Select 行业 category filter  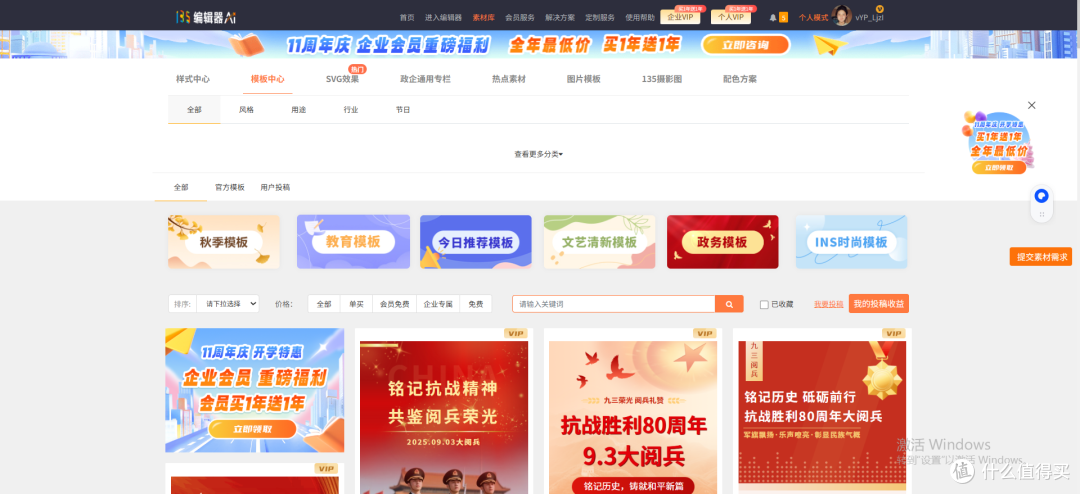[351, 110]
